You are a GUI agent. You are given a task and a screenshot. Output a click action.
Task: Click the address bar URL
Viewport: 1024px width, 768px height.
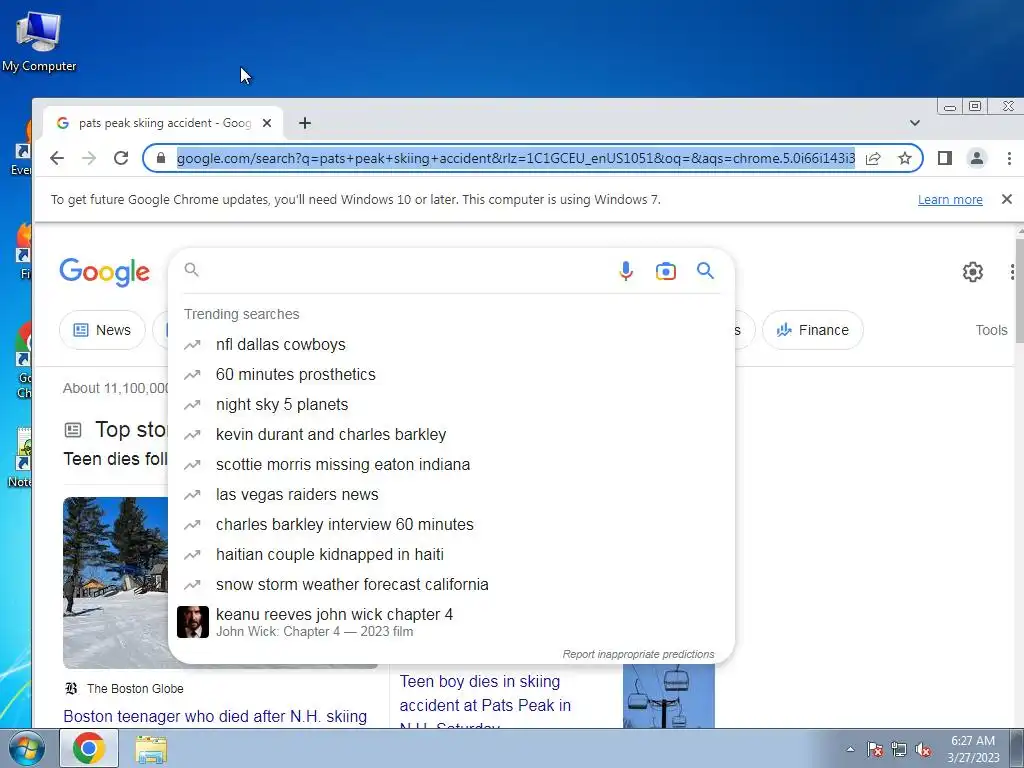point(516,158)
